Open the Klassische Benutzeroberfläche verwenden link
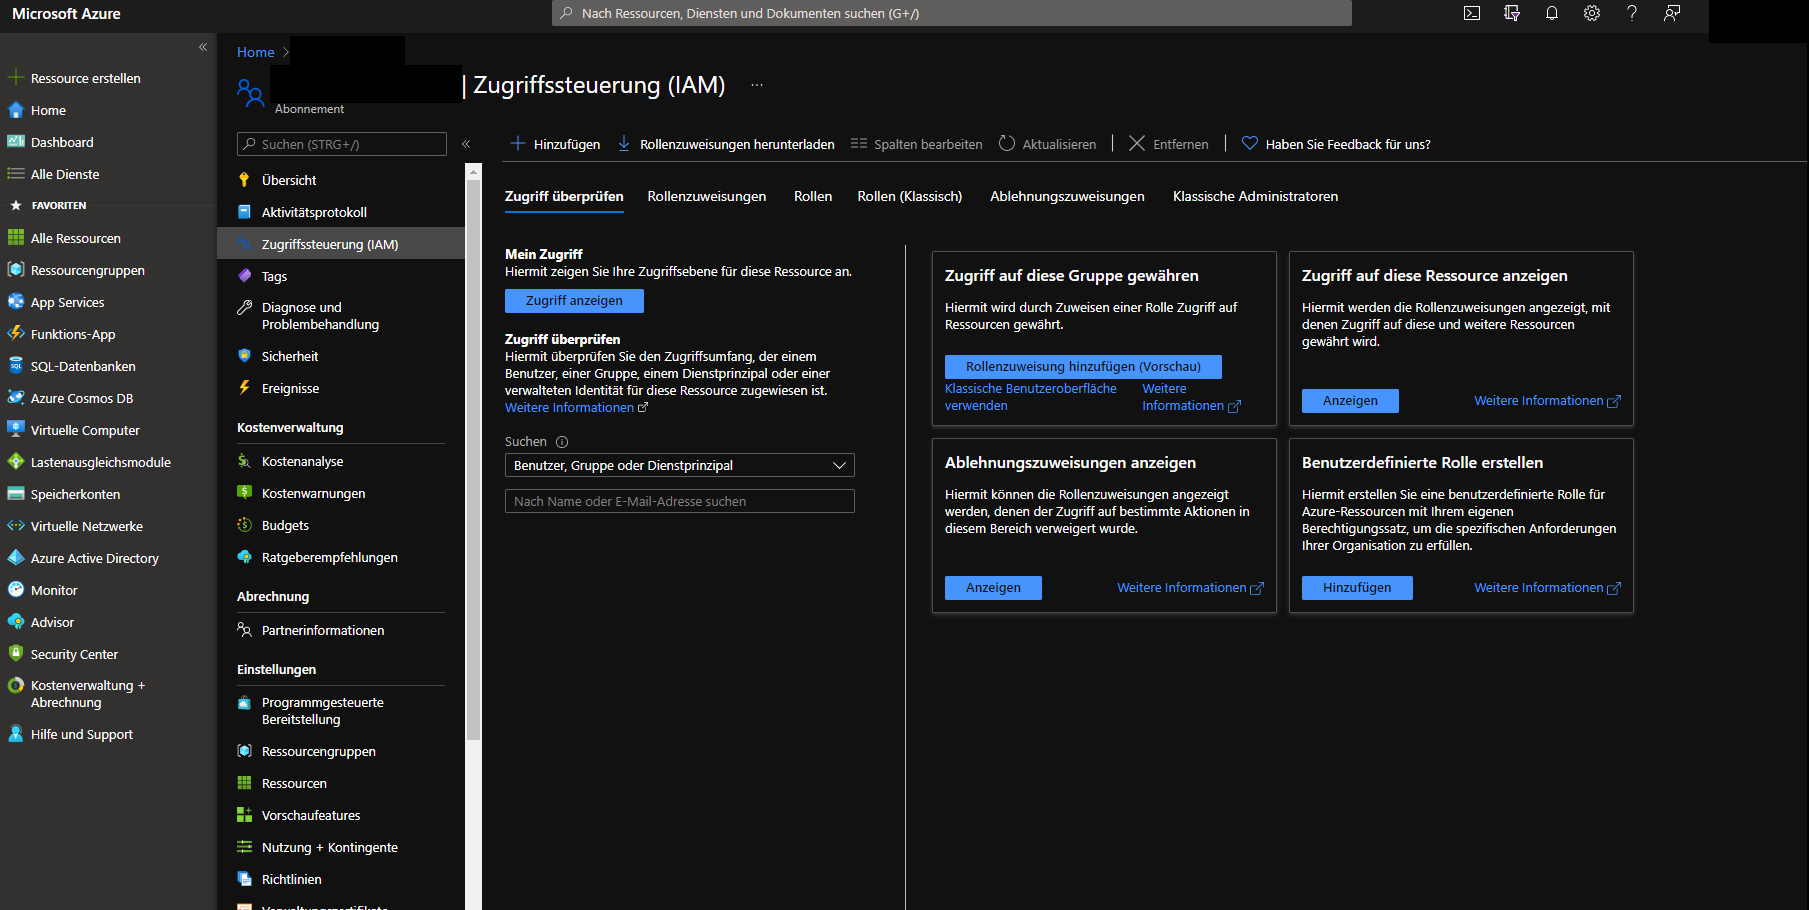Viewport: 1809px width, 910px height. [1030, 397]
